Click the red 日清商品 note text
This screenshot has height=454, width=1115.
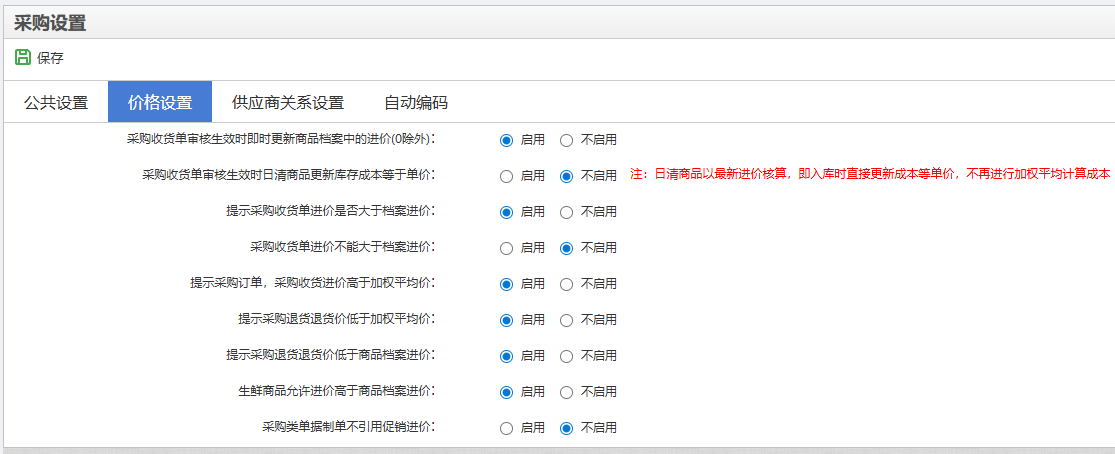870,174
